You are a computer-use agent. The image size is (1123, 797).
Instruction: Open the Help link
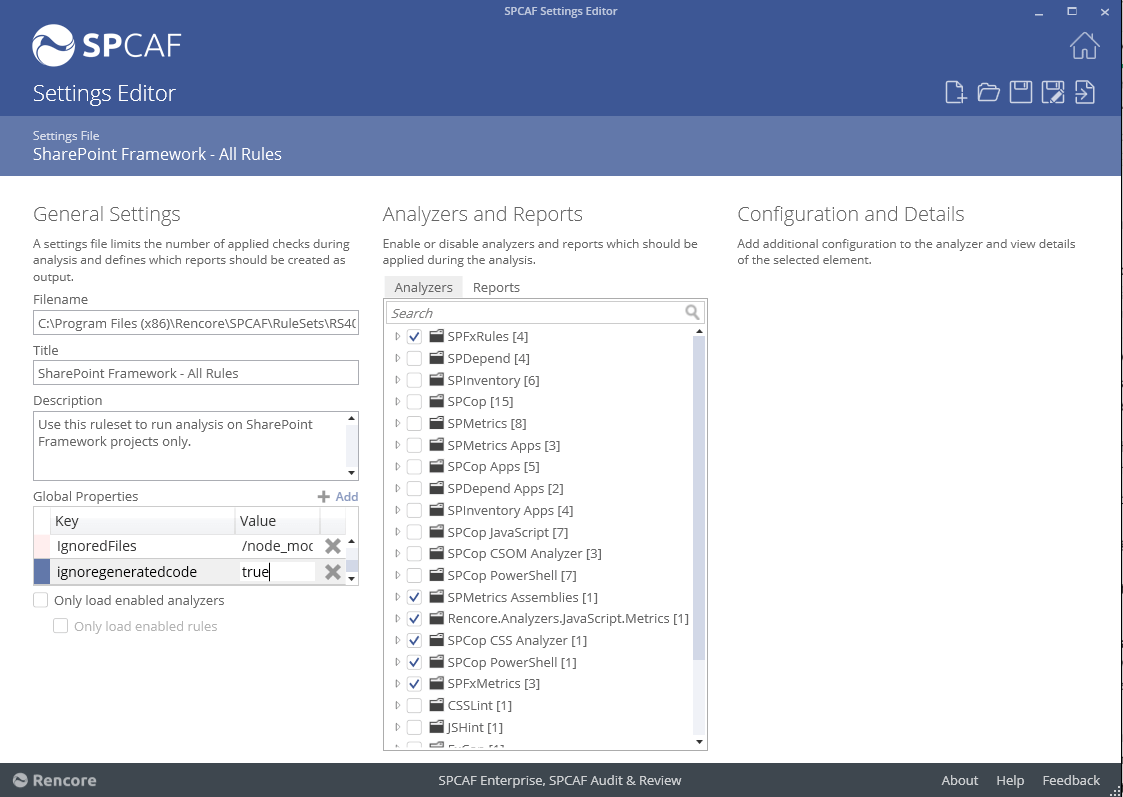click(x=1010, y=781)
